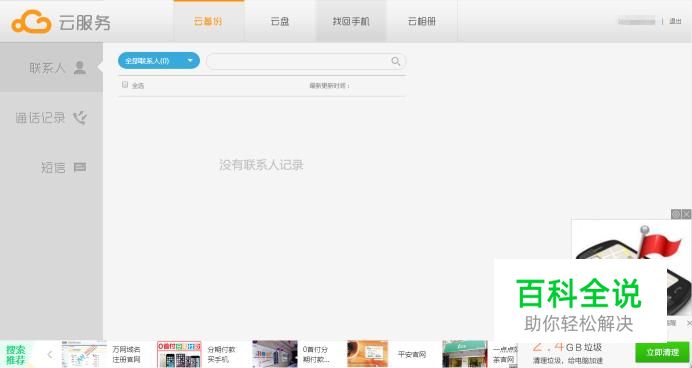This screenshot has height=368, width=692.
Task: Click the magnifier search icon
Action: (x=396, y=61)
